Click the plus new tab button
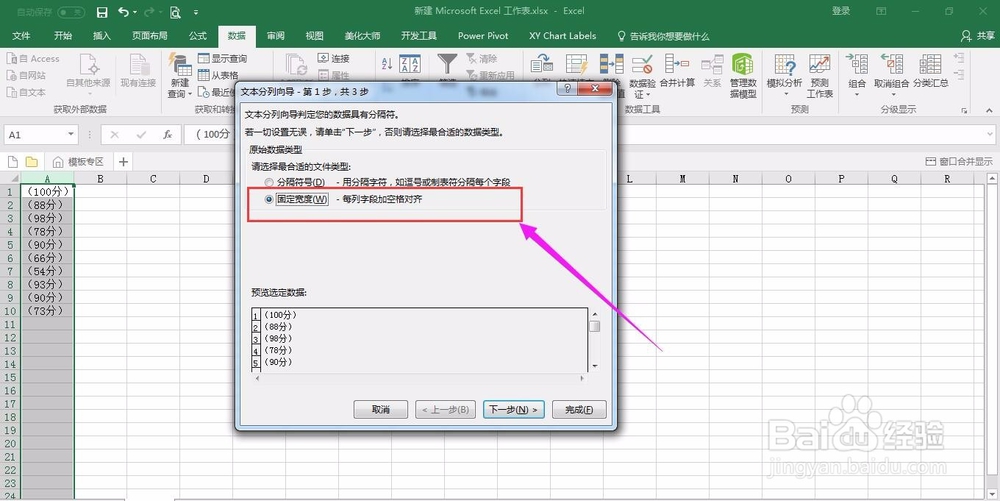The image size is (1000, 501). pyautogui.click(x=124, y=162)
